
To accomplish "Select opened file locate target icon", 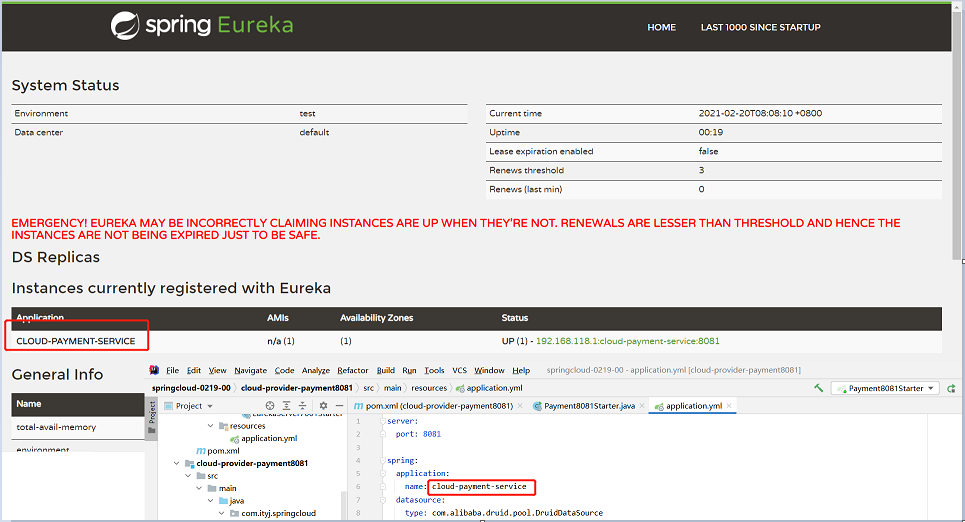I will pyautogui.click(x=270, y=406).
